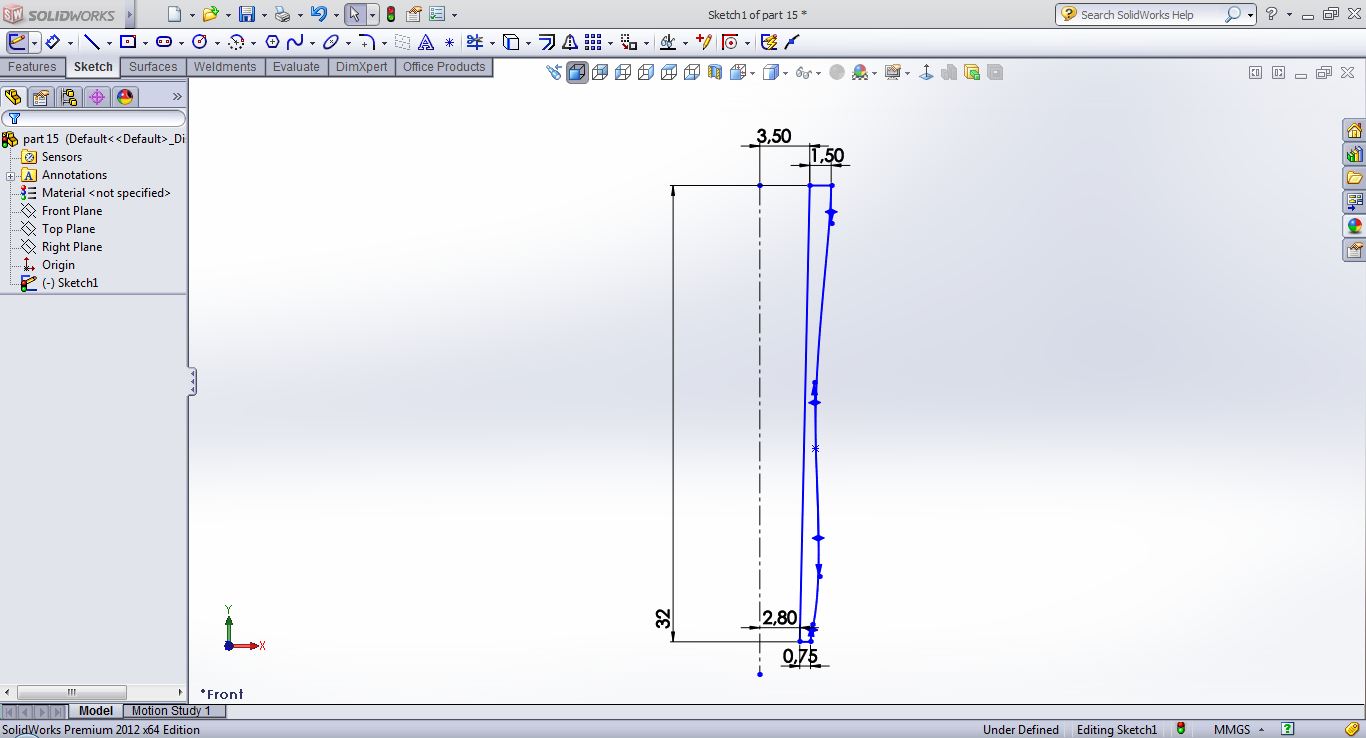1366x738 pixels.
Task: Click the Smart Dimension tool
Action: [53, 42]
